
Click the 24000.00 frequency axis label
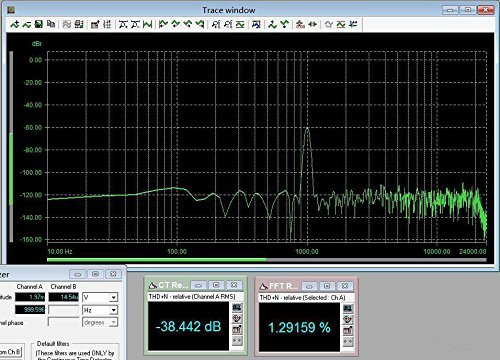coord(472,251)
